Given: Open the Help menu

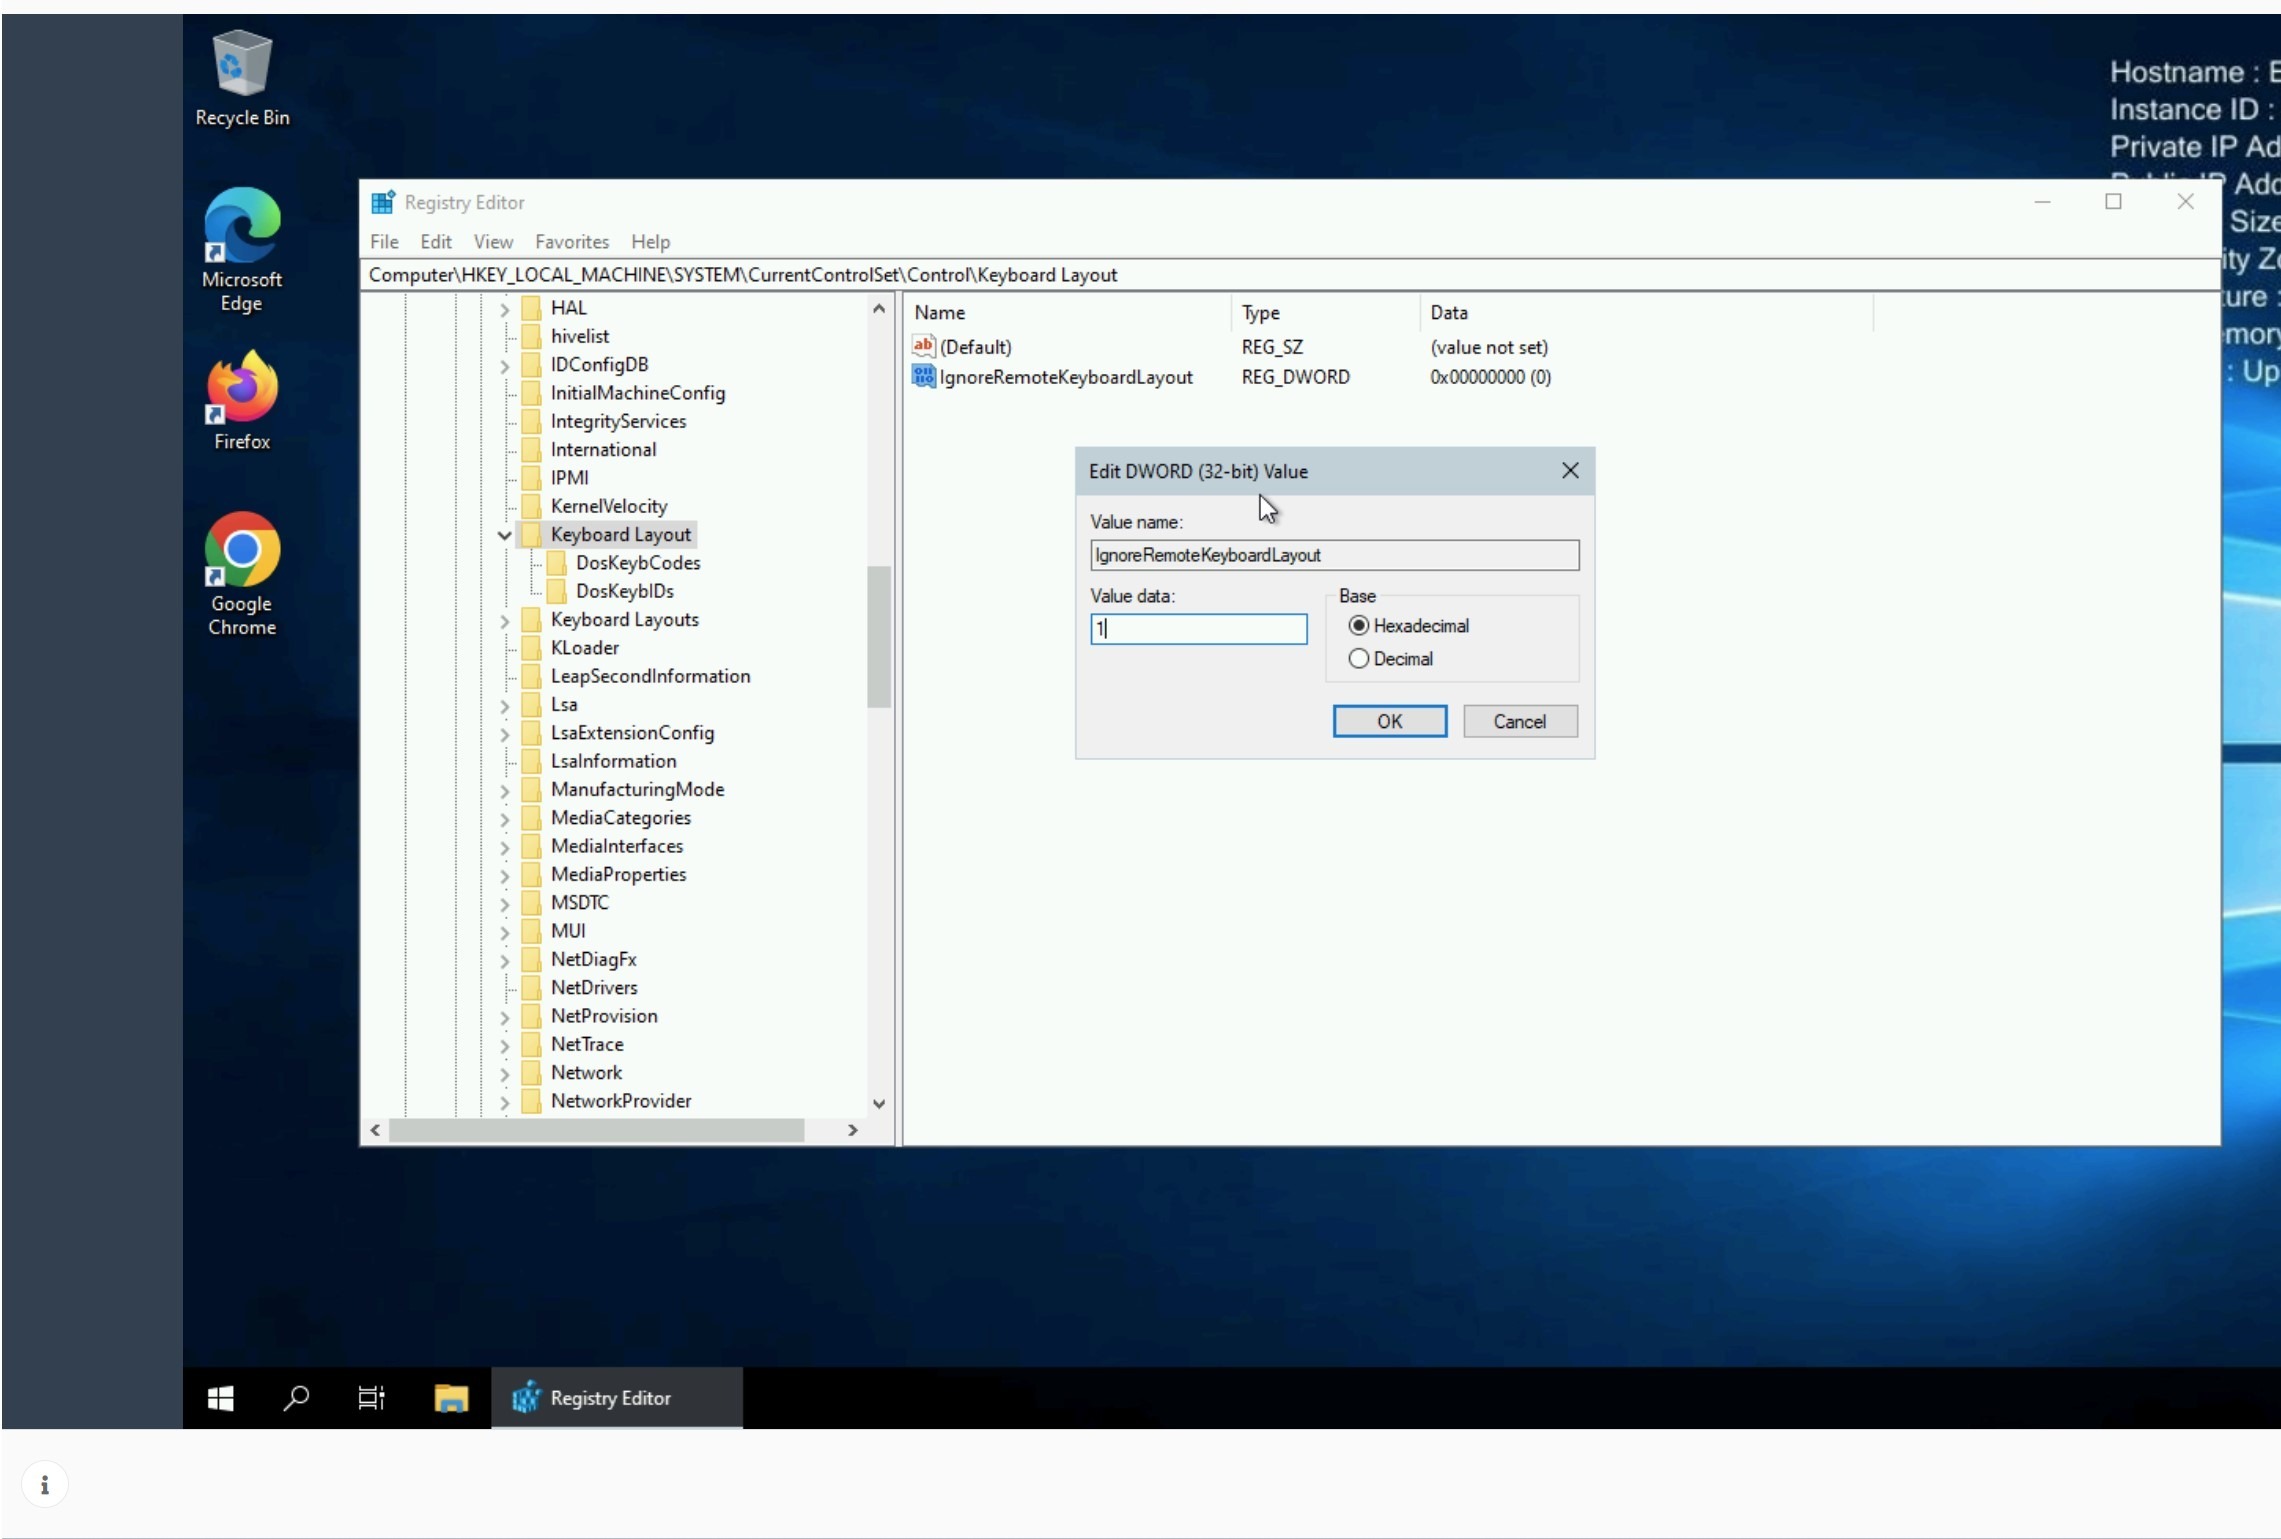Looking at the screenshot, I should (x=650, y=241).
